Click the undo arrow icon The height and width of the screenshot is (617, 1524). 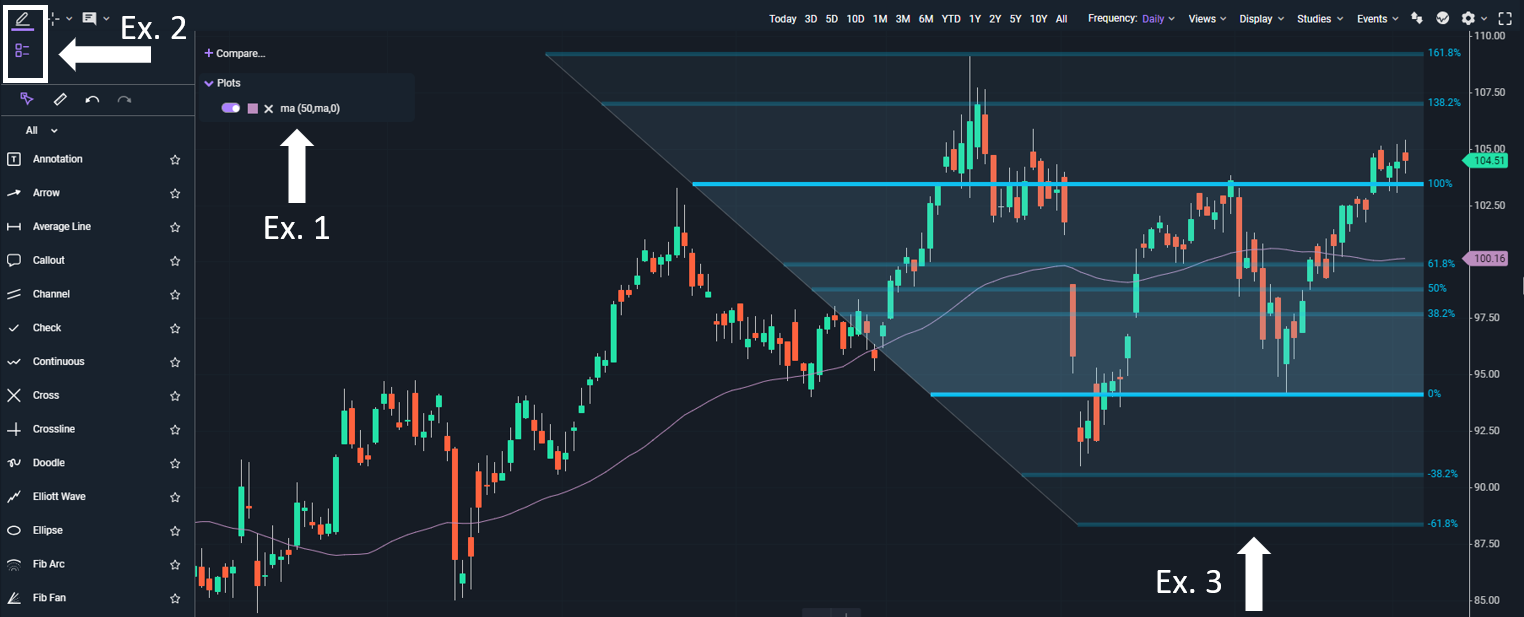pyautogui.click(x=93, y=99)
